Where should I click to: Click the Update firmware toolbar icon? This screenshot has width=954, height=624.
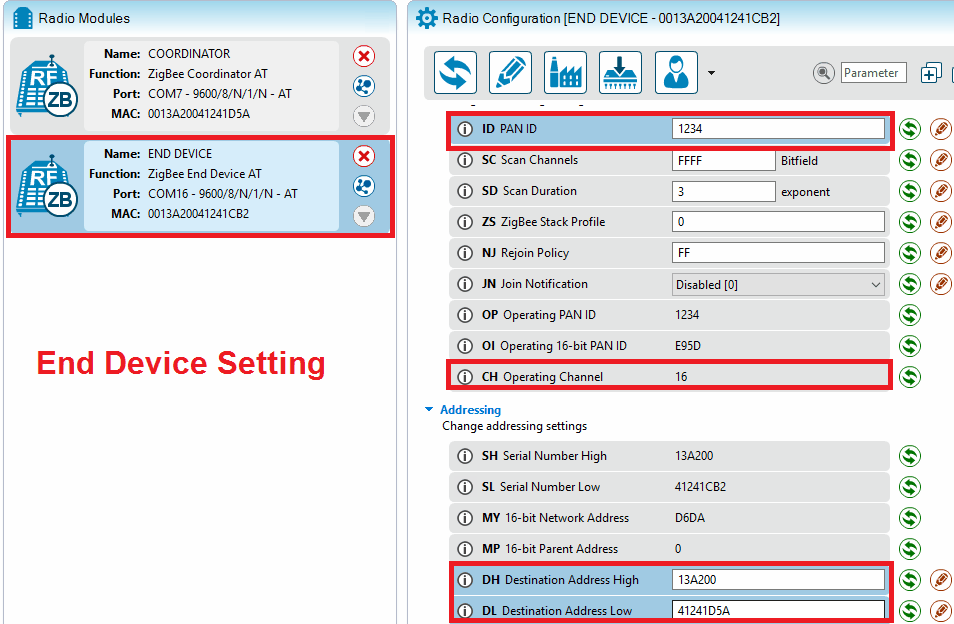tap(620, 73)
